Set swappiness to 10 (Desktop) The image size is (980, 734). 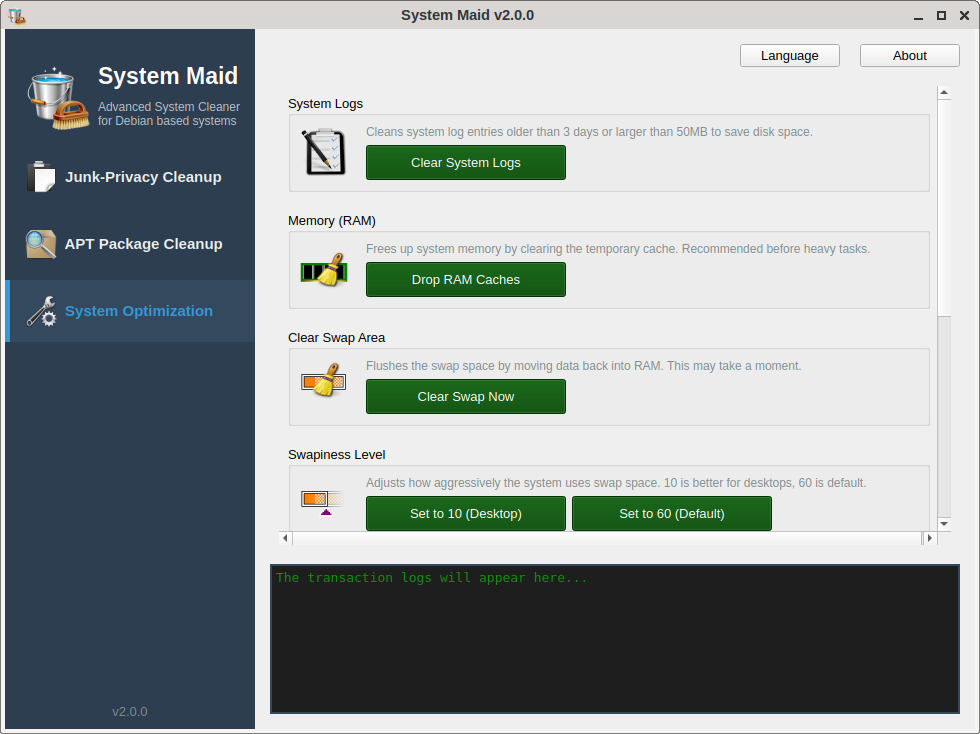coord(466,514)
